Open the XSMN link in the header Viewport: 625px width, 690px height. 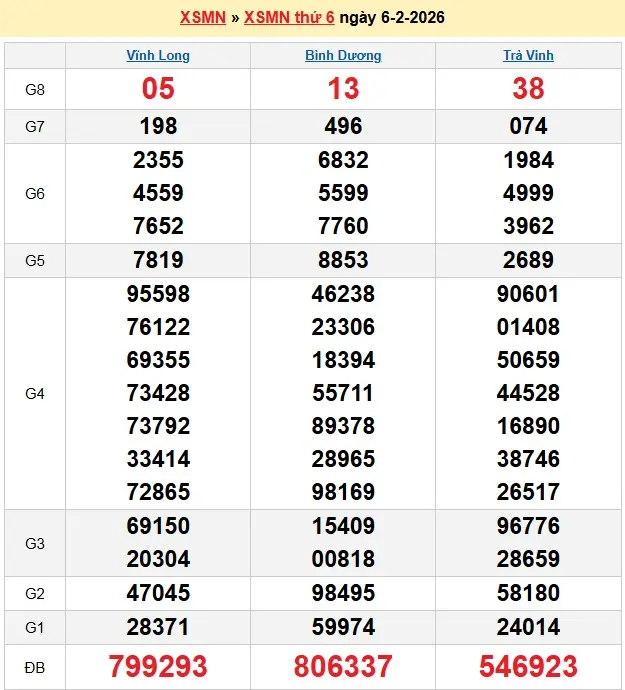(x=202, y=18)
